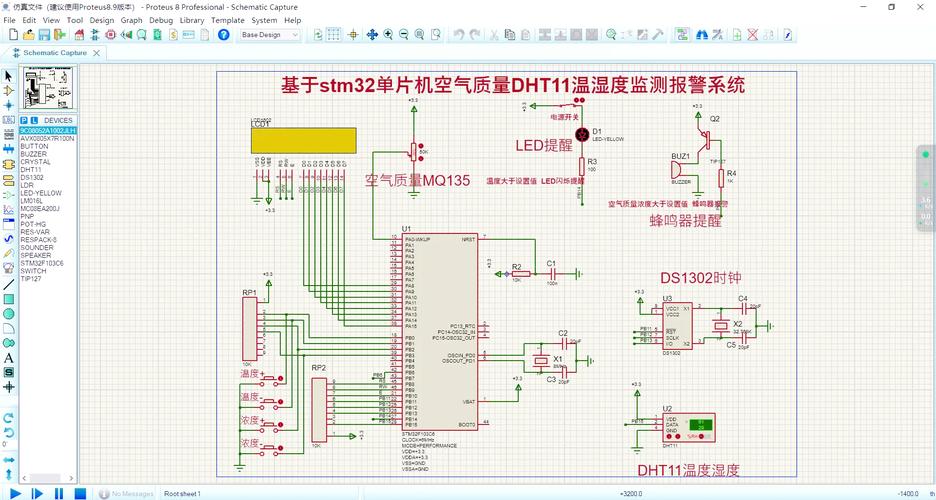
Task: Open the Template menu
Action: (227, 20)
